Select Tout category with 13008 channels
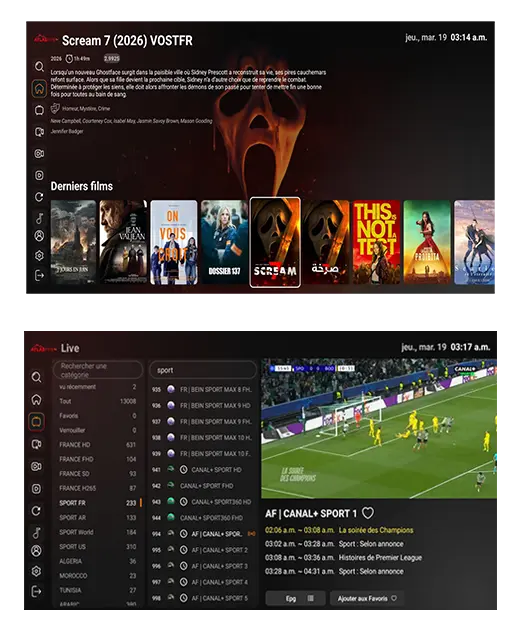Screen dimensions: 520x630 (x=98, y=401)
